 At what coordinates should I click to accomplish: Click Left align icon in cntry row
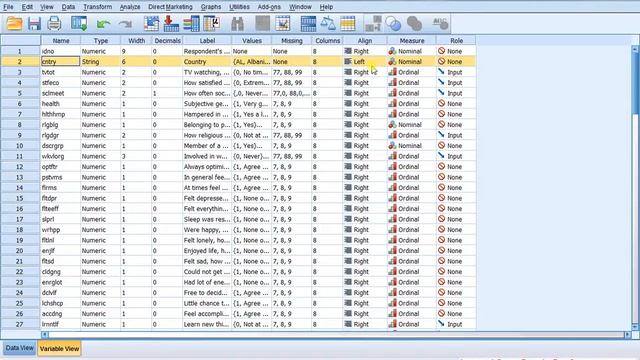[348, 62]
